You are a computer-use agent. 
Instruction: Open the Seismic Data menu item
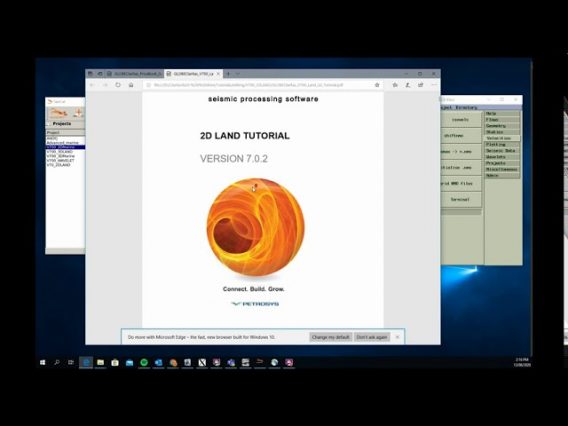click(x=502, y=151)
